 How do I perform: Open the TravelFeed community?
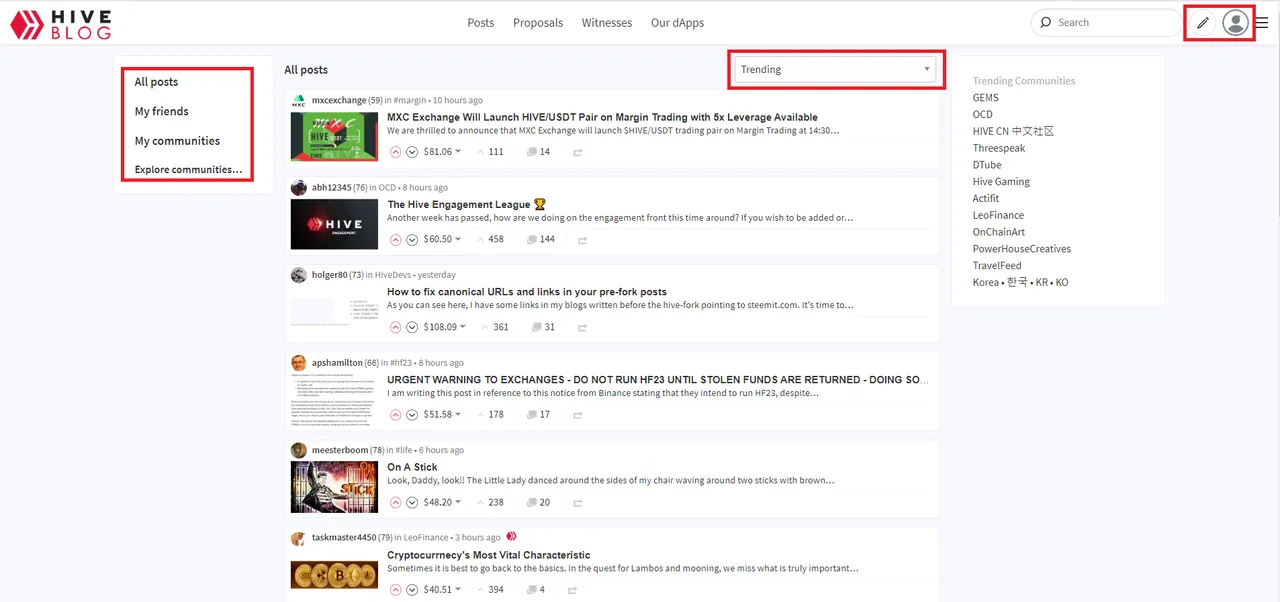coord(997,266)
